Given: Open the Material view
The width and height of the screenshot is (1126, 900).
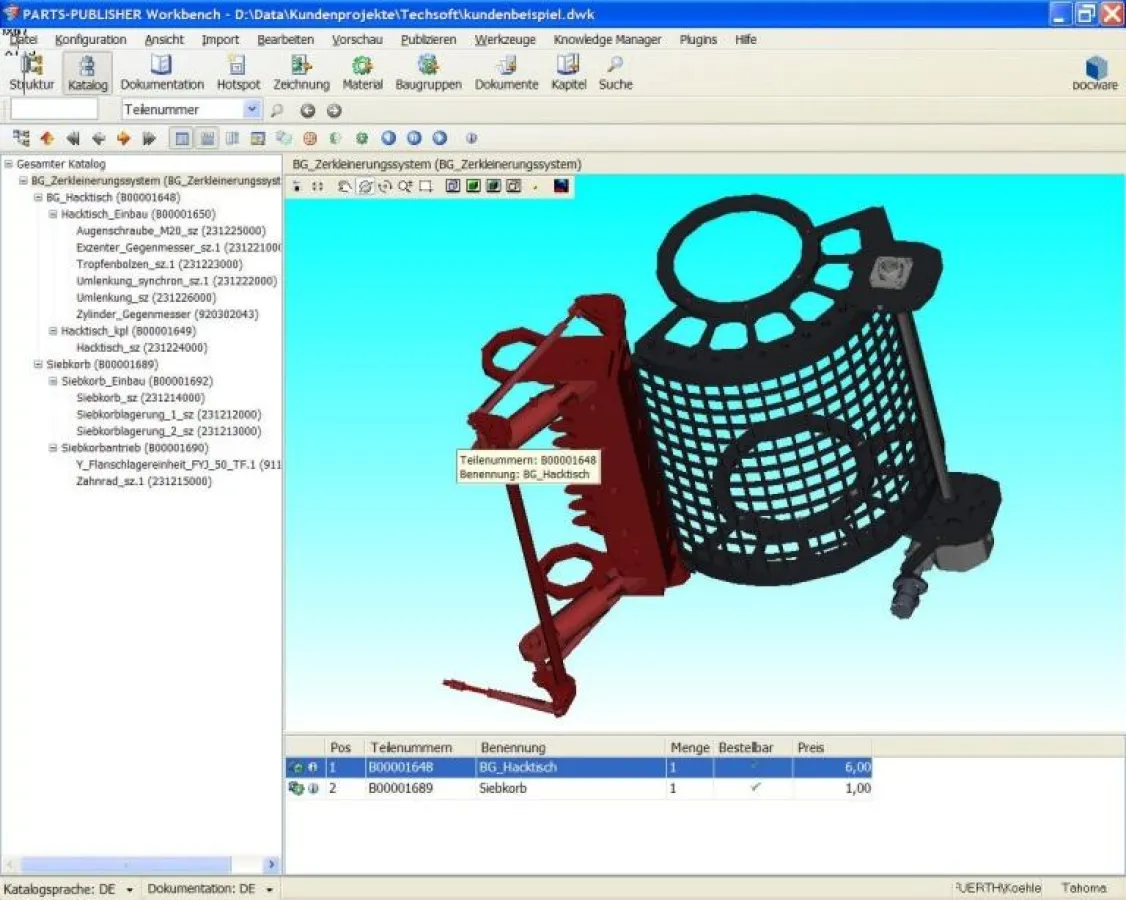Looking at the screenshot, I should (362, 70).
